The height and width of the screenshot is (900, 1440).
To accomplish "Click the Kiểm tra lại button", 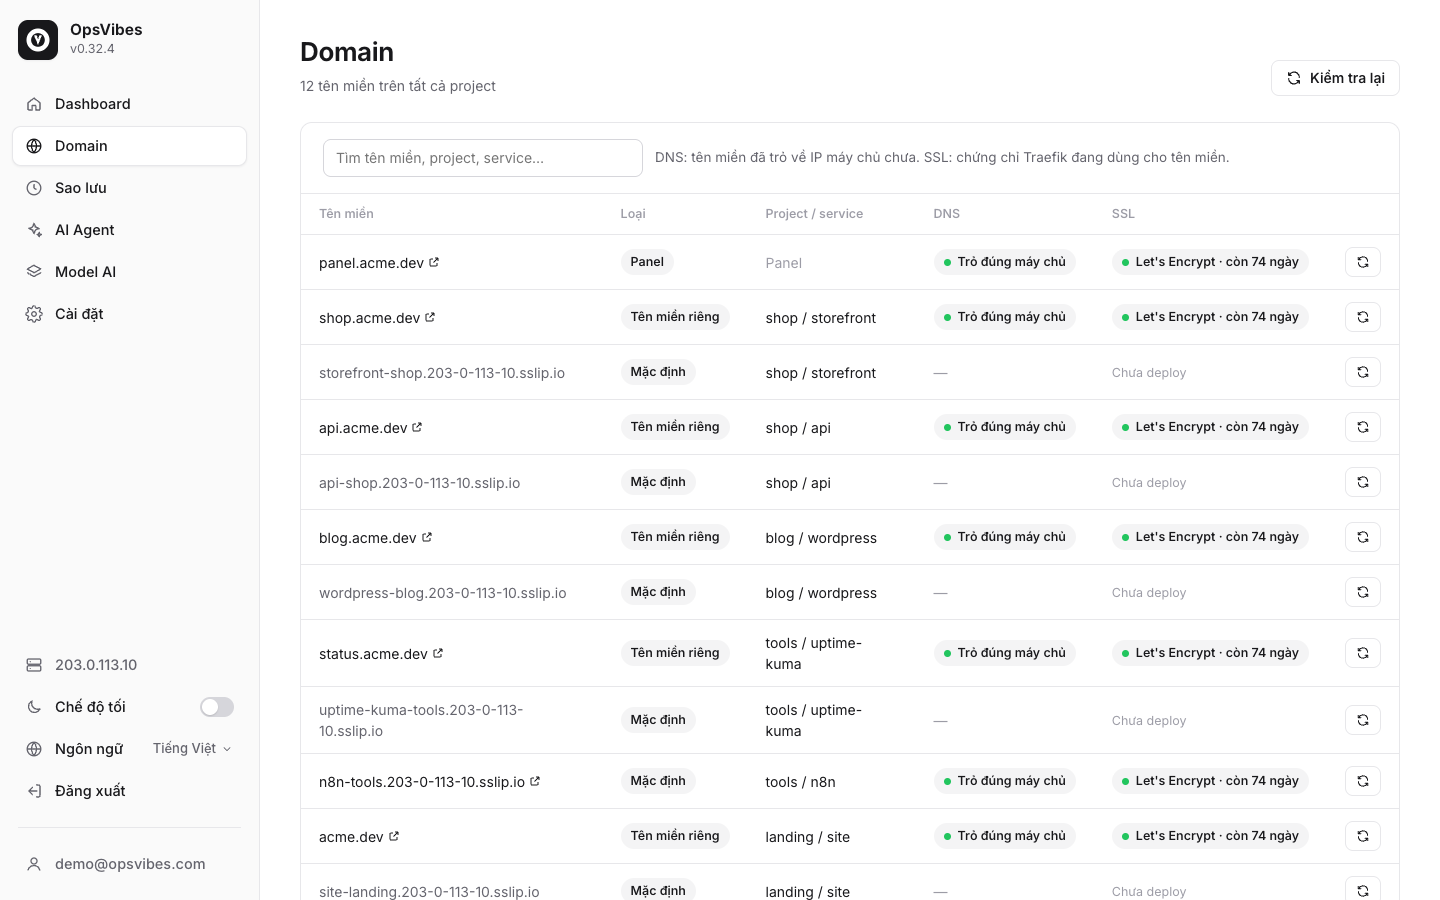I will pyautogui.click(x=1335, y=78).
